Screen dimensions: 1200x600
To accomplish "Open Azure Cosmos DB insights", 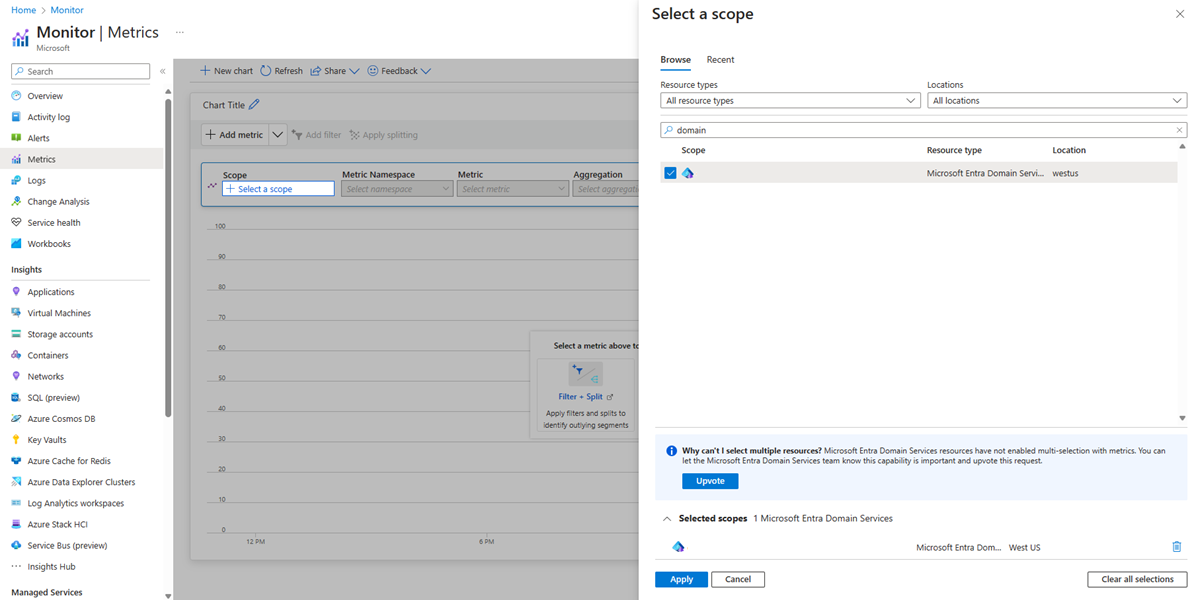I will [61, 419].
